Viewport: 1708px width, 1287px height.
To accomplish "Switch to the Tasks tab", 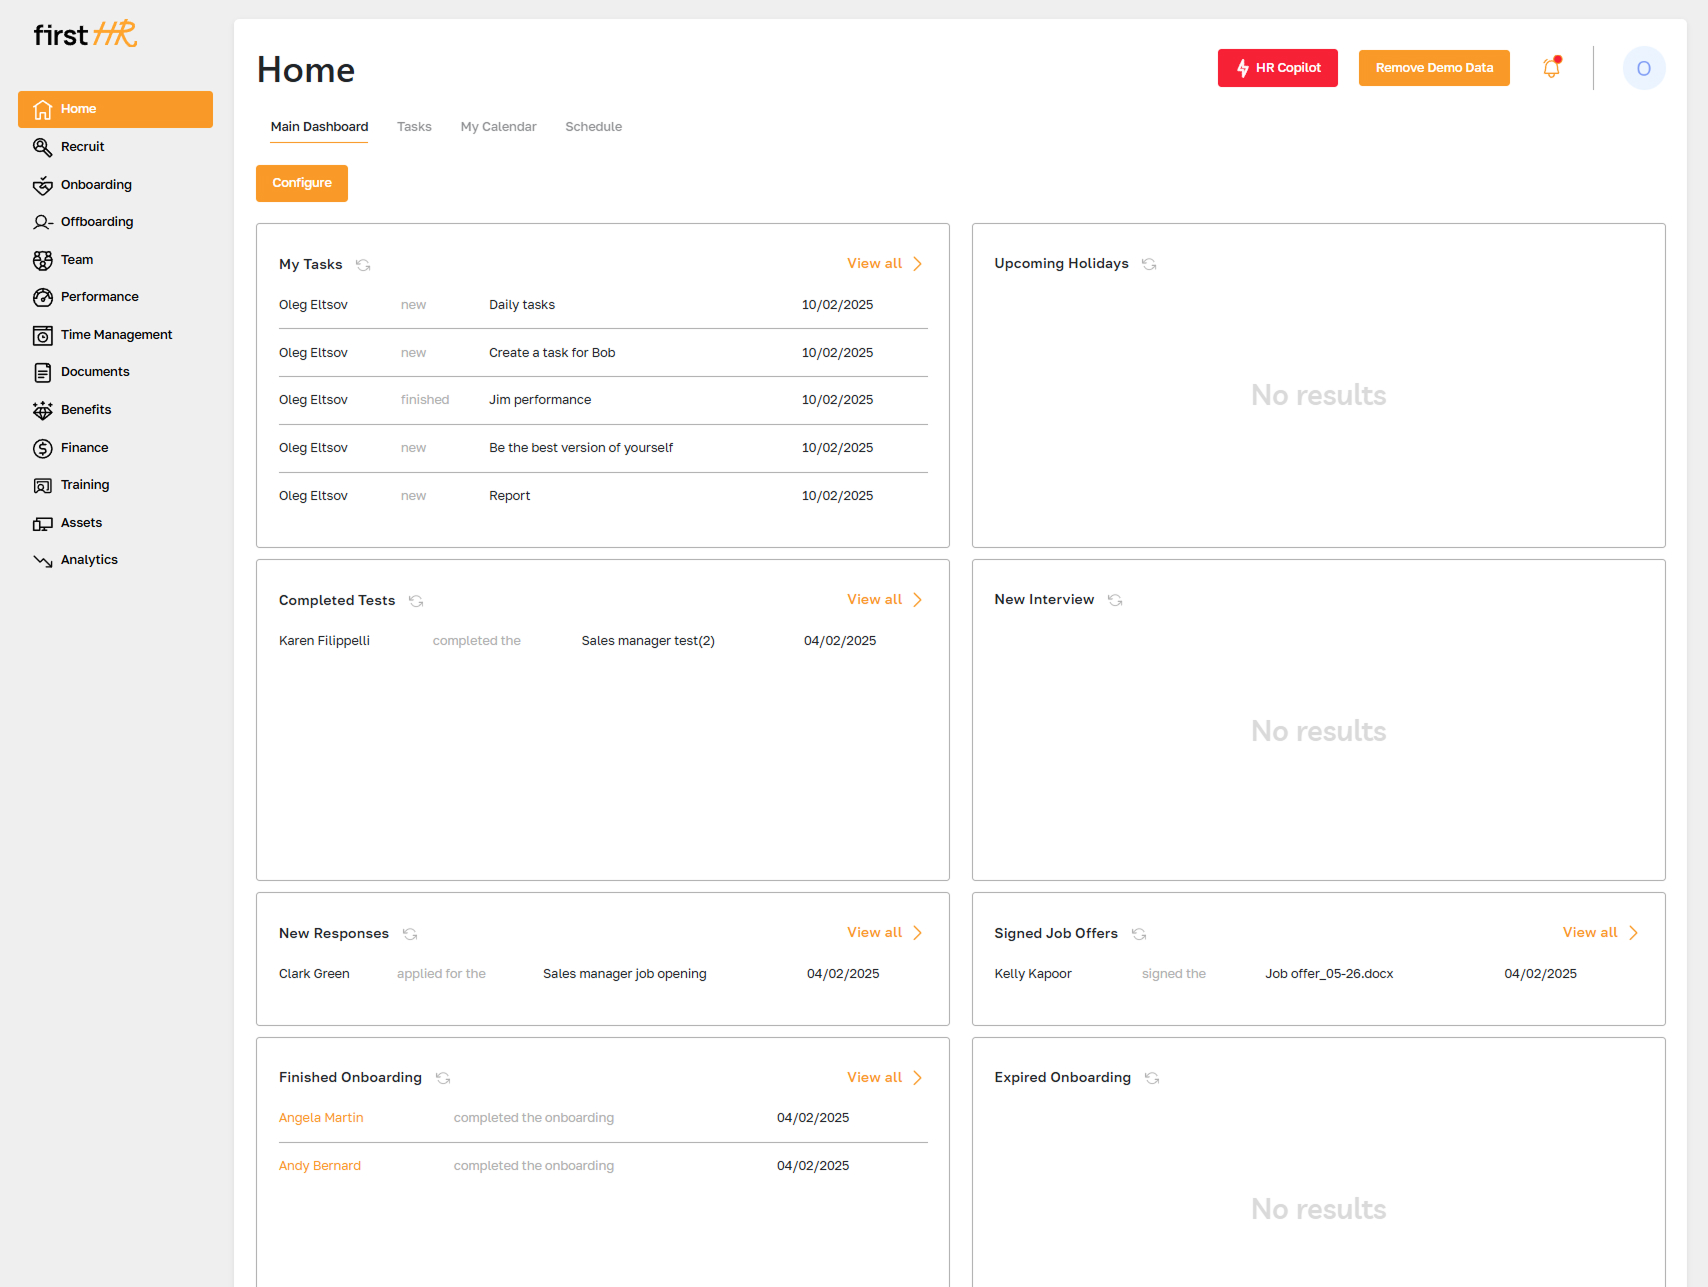I will 414,127.
